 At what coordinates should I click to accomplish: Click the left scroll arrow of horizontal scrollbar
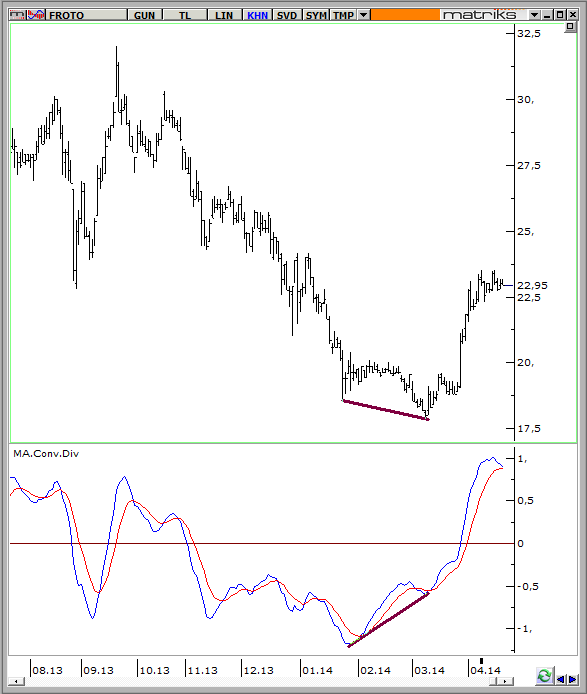point(16,681)
